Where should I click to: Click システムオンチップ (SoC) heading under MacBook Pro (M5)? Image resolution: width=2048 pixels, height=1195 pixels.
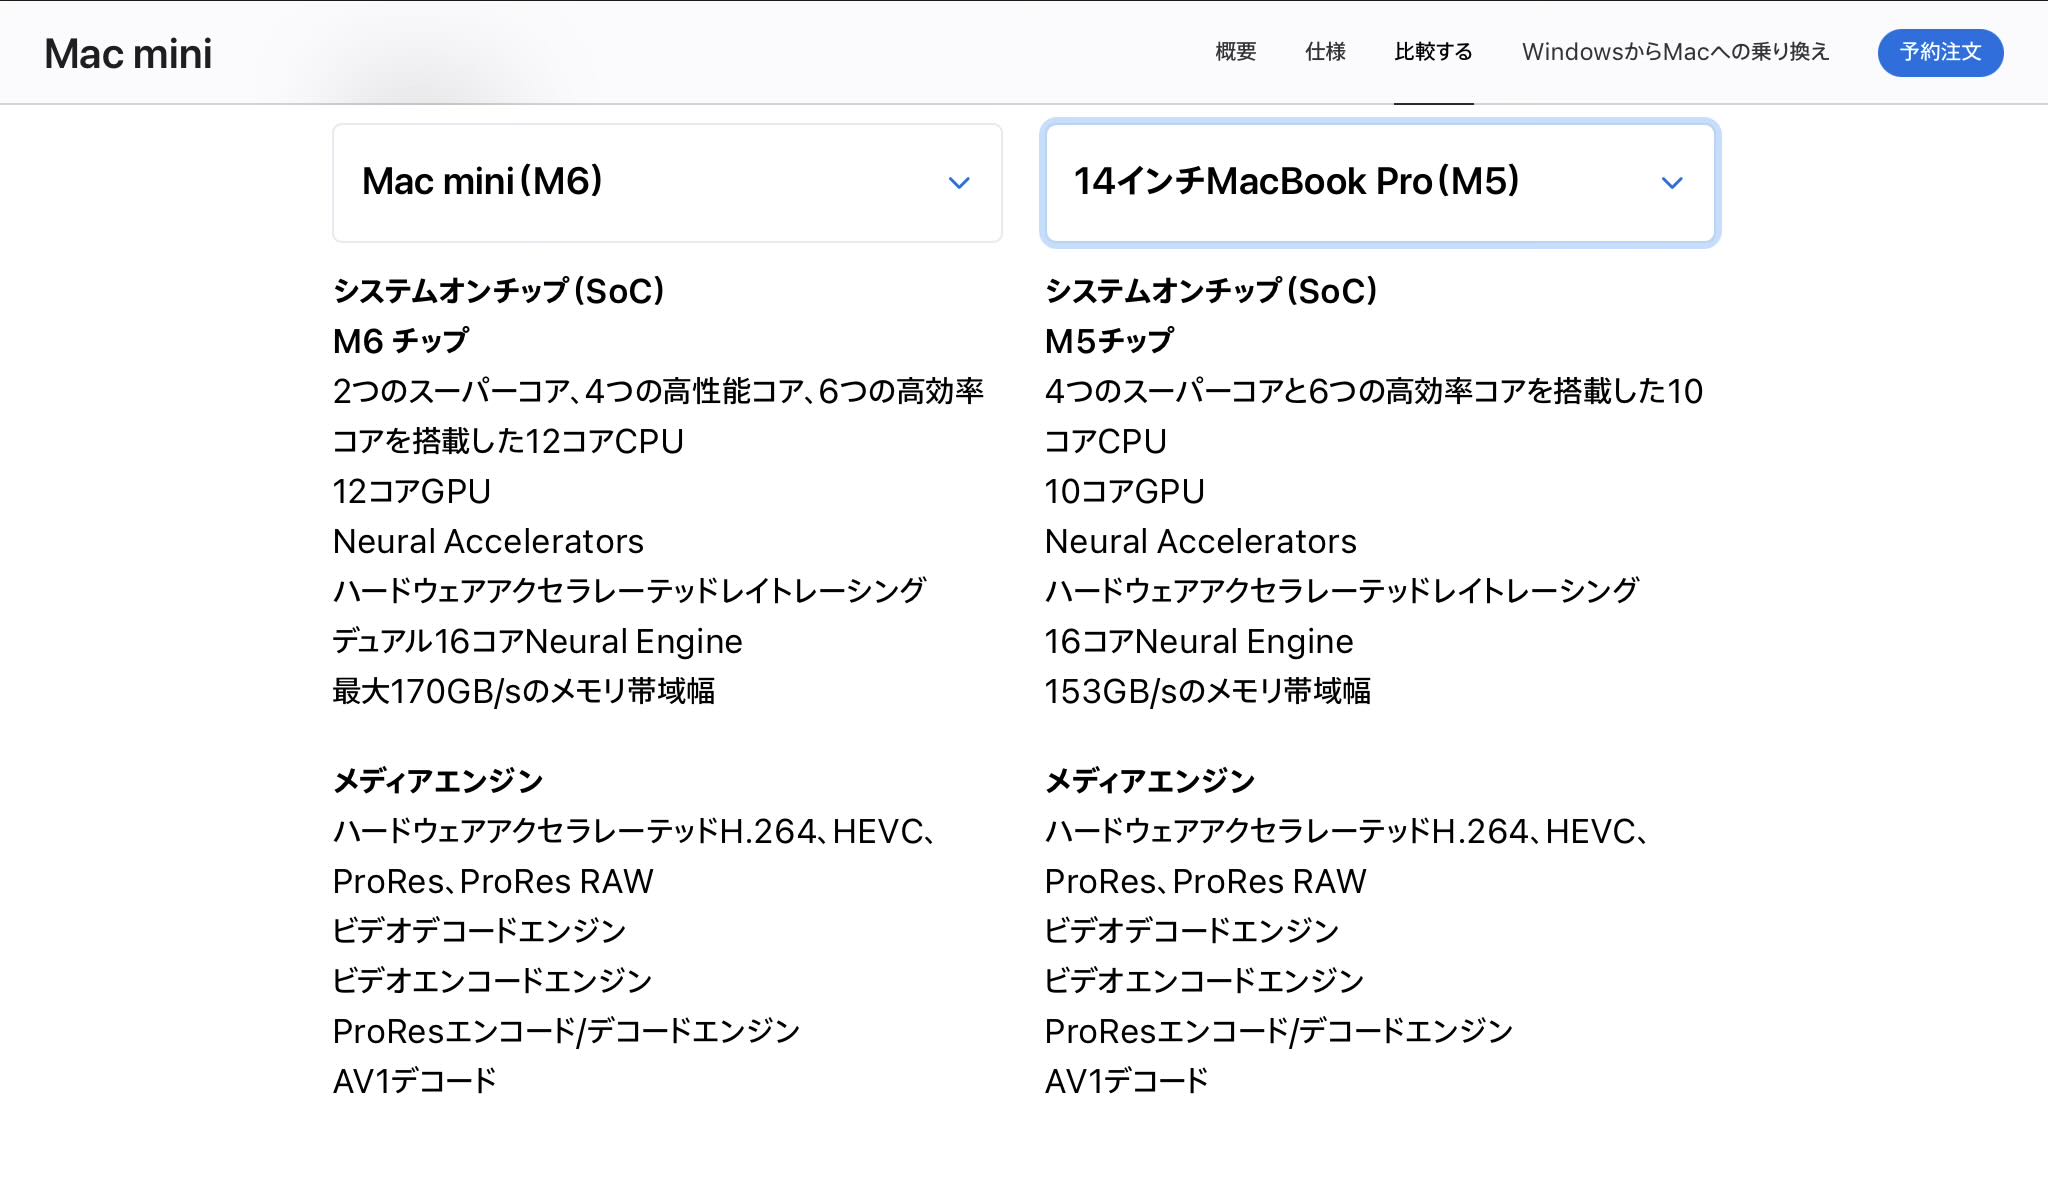pos(1211,291)
